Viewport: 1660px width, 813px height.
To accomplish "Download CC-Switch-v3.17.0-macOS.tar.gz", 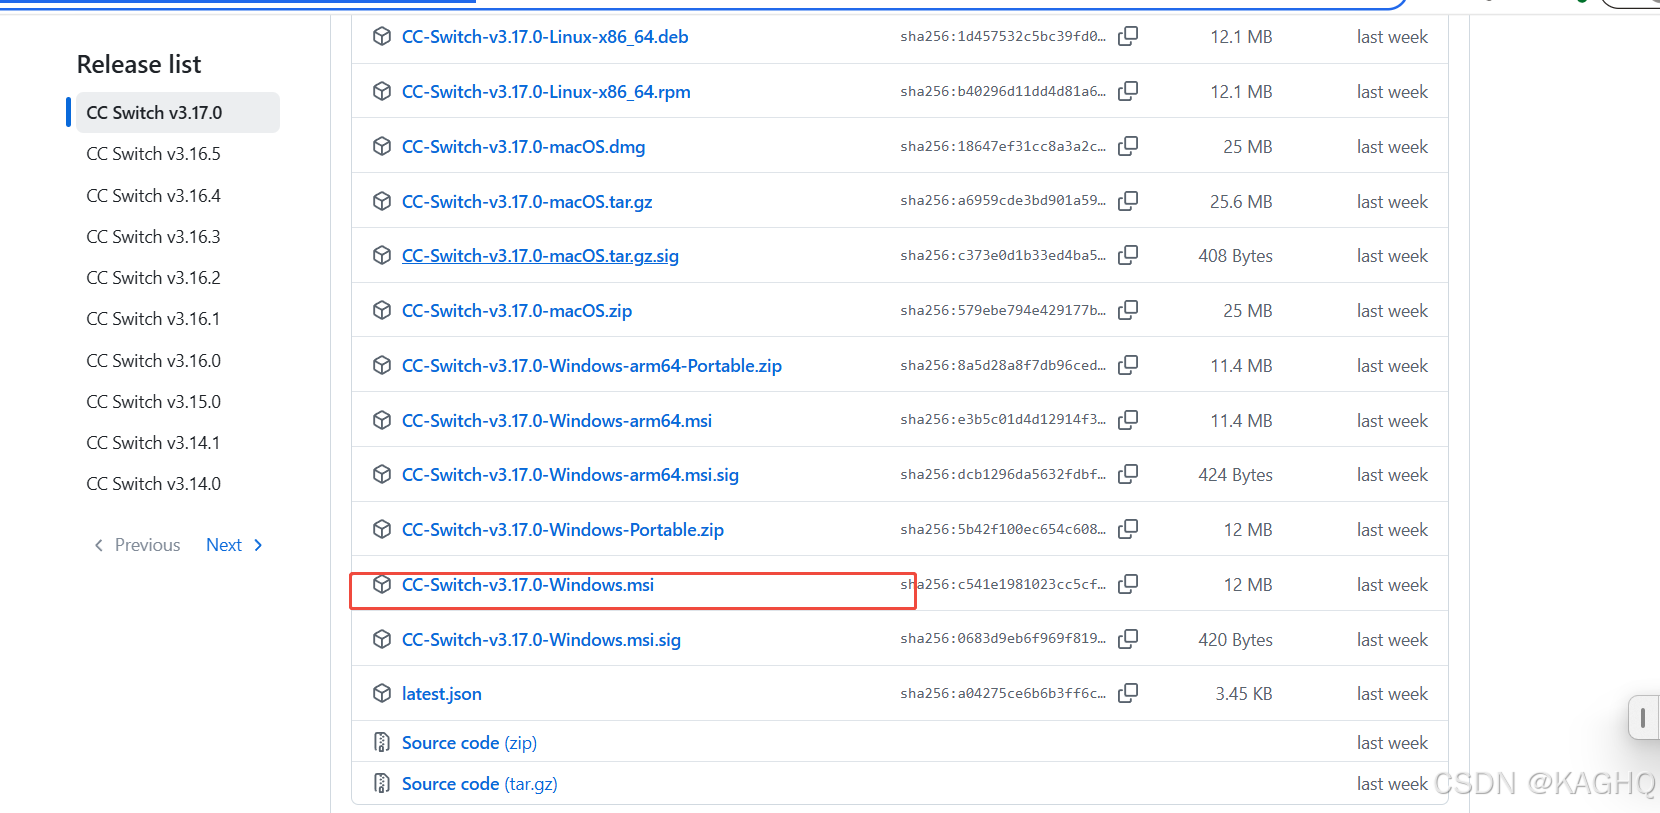I will (x=527, y=202).
